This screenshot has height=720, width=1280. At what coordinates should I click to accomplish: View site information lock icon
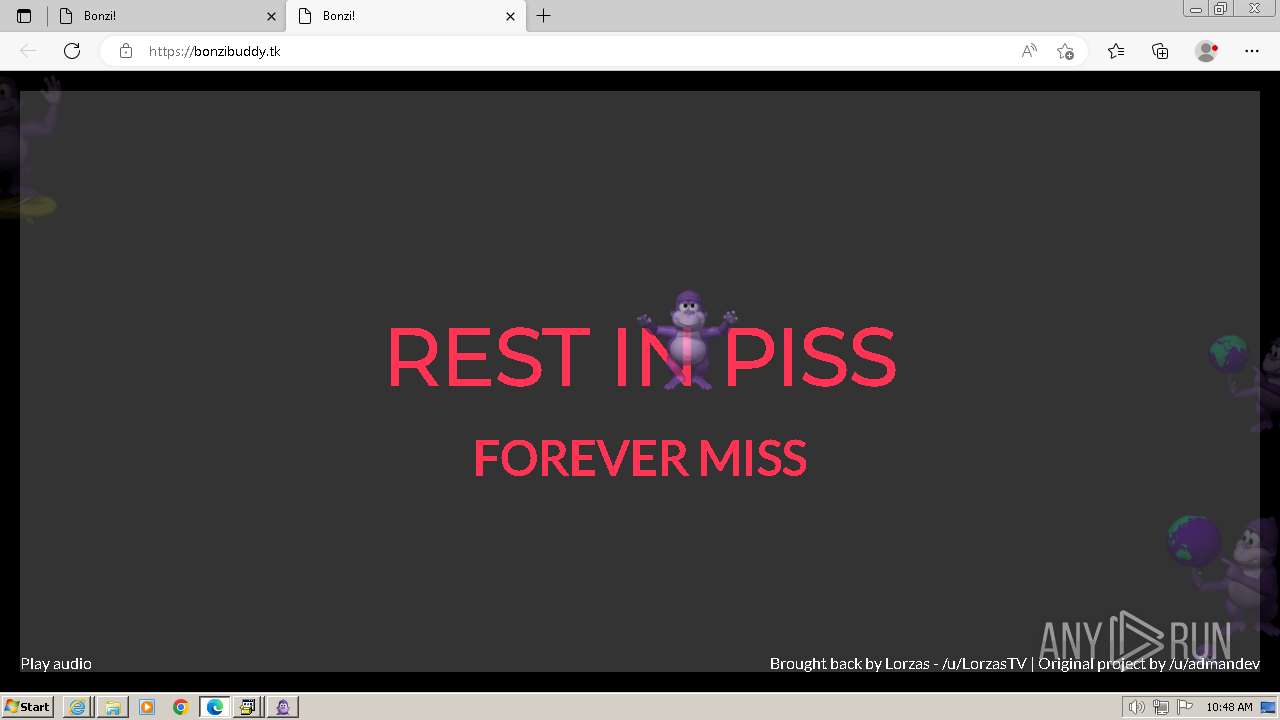click(x=126, y=51)
